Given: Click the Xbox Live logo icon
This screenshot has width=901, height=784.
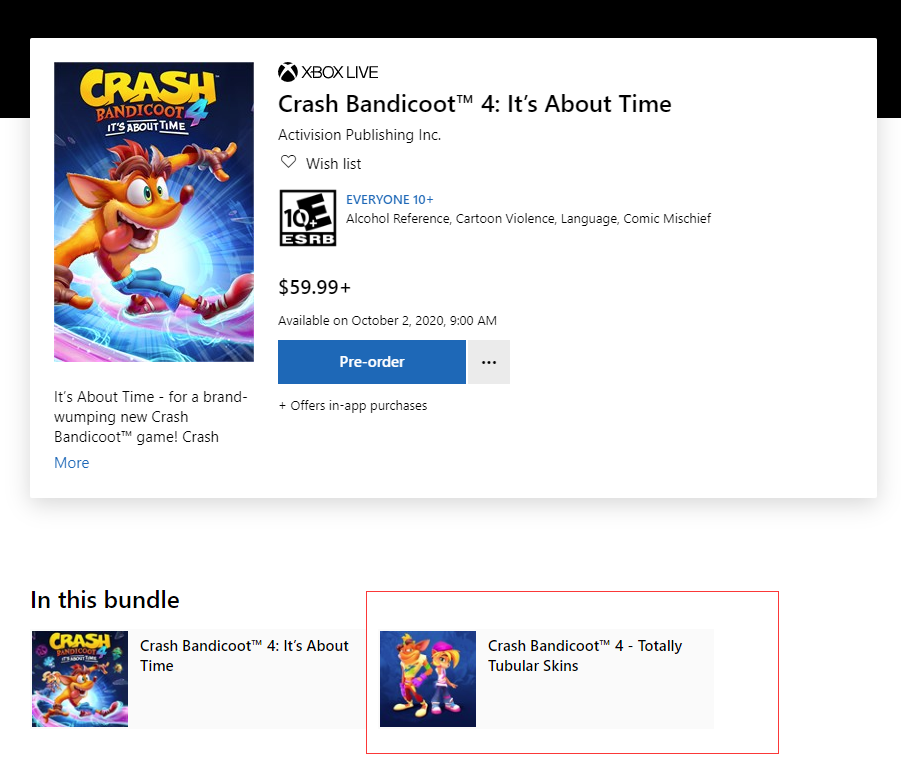Looking at the screenshot, I should point(288,72).
